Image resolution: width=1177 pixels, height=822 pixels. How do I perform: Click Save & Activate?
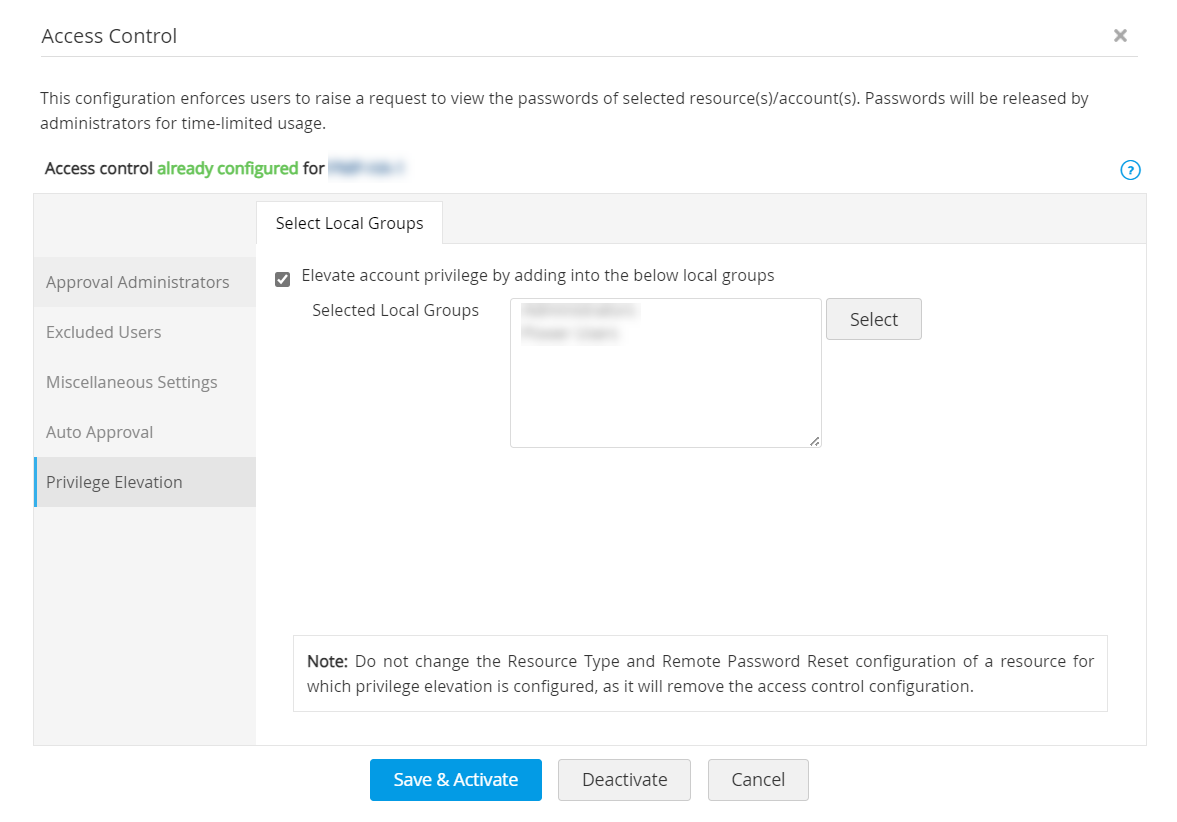click(456, 780)
